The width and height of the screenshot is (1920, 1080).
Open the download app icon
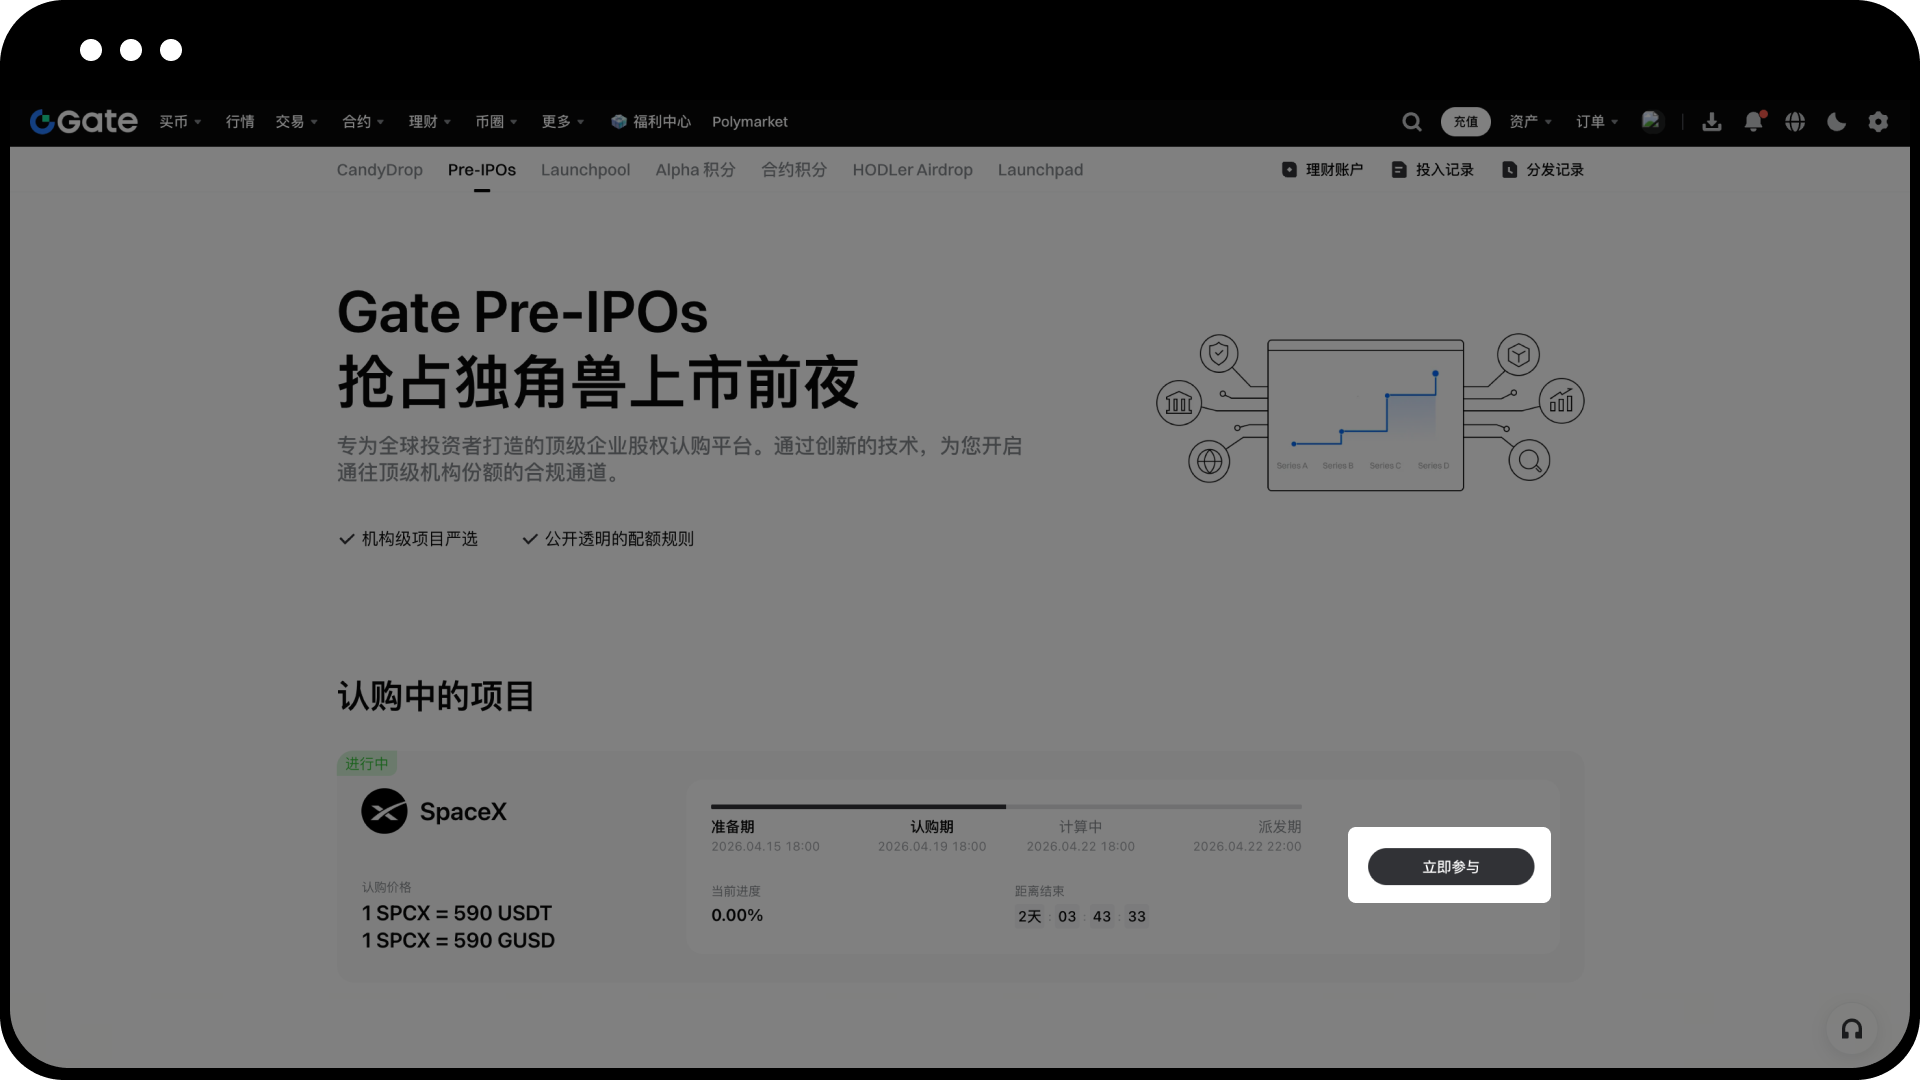(x=1711, y=122)
